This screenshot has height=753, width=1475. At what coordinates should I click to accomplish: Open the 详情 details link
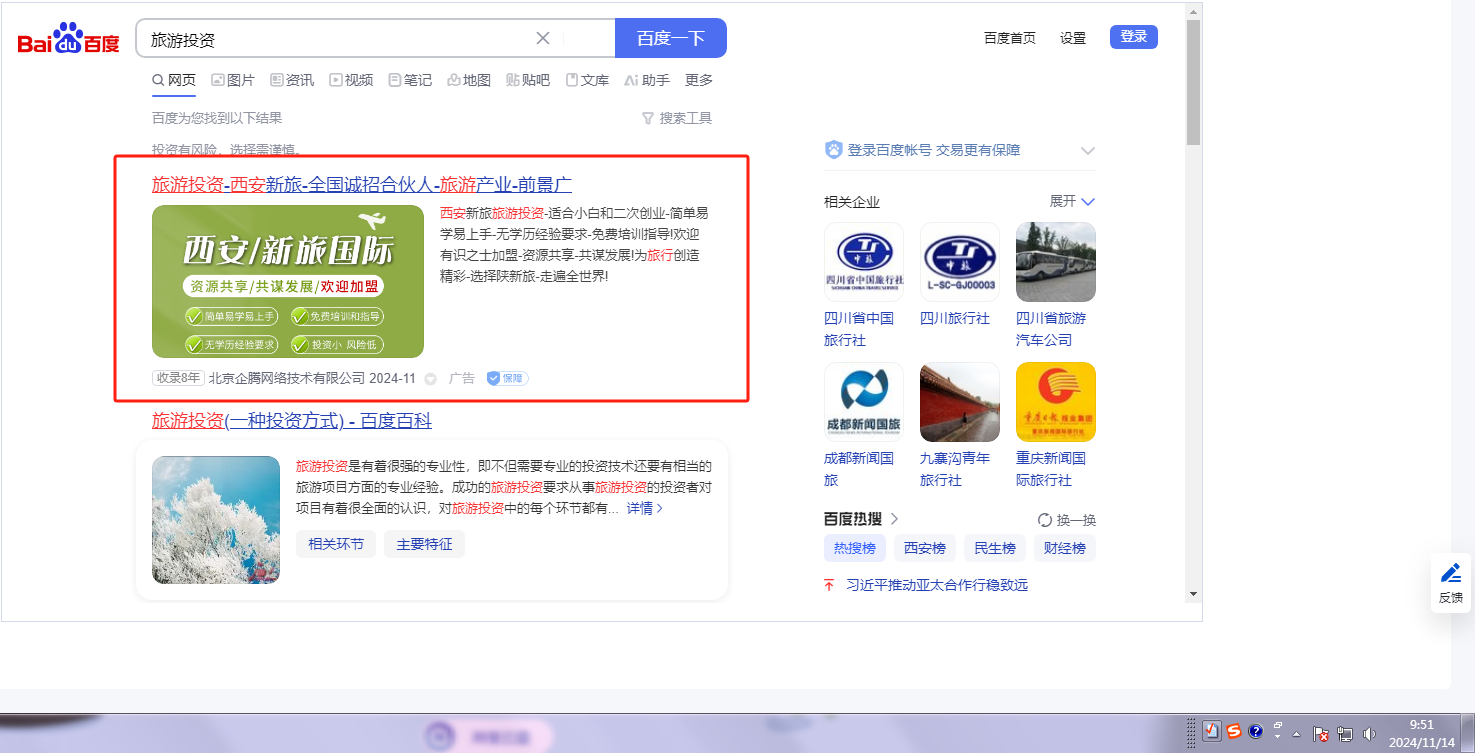645,508
